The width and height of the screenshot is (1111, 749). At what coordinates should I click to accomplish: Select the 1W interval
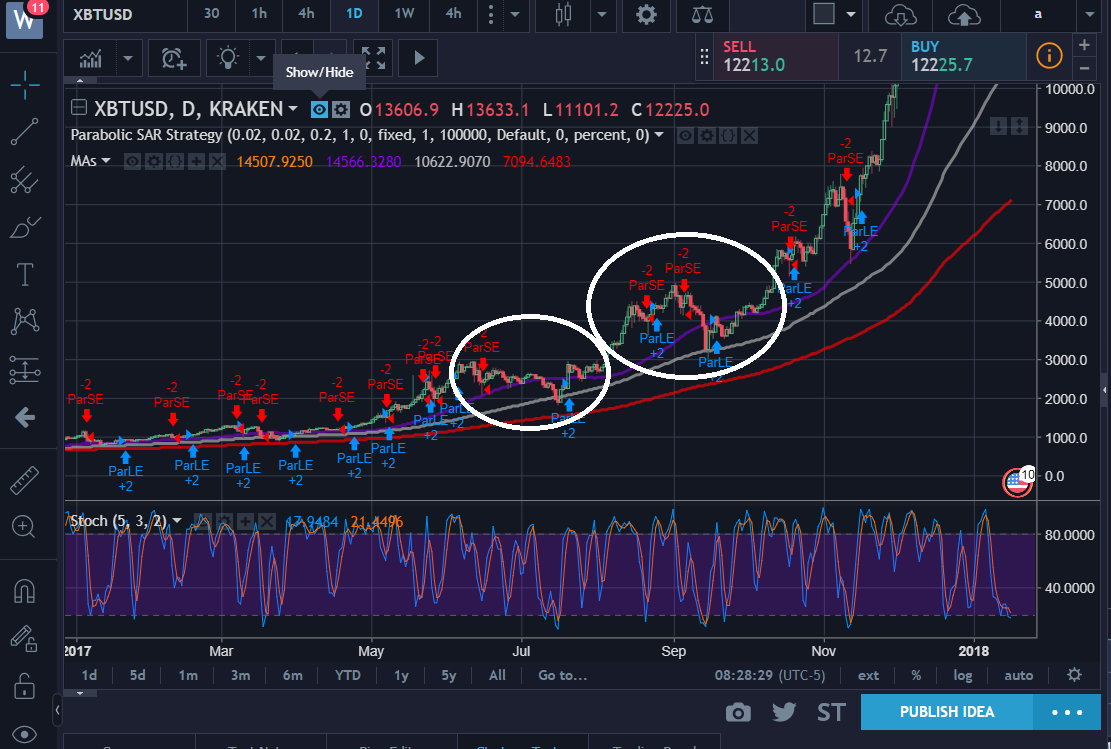pos(404,13)
